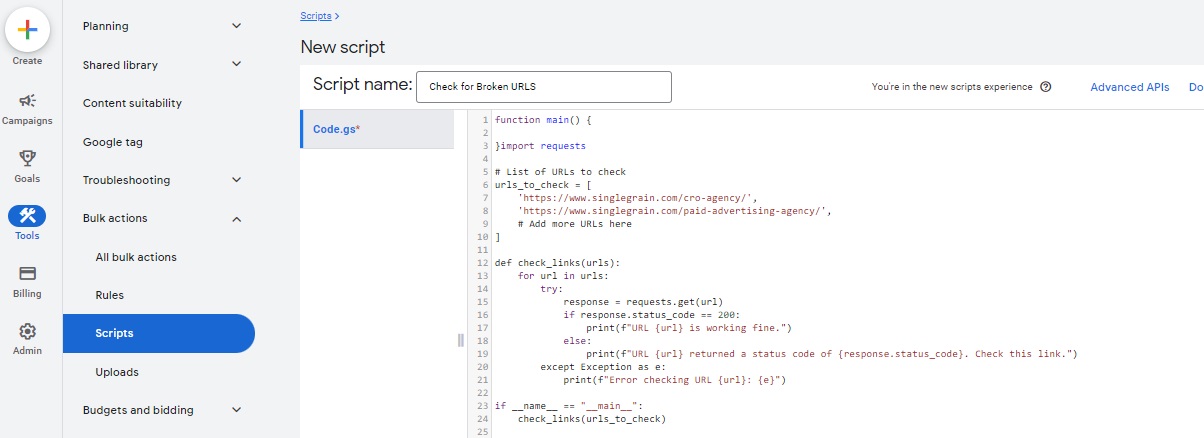
Task: Open Goals trophy icon
Action: pos(27,159)
